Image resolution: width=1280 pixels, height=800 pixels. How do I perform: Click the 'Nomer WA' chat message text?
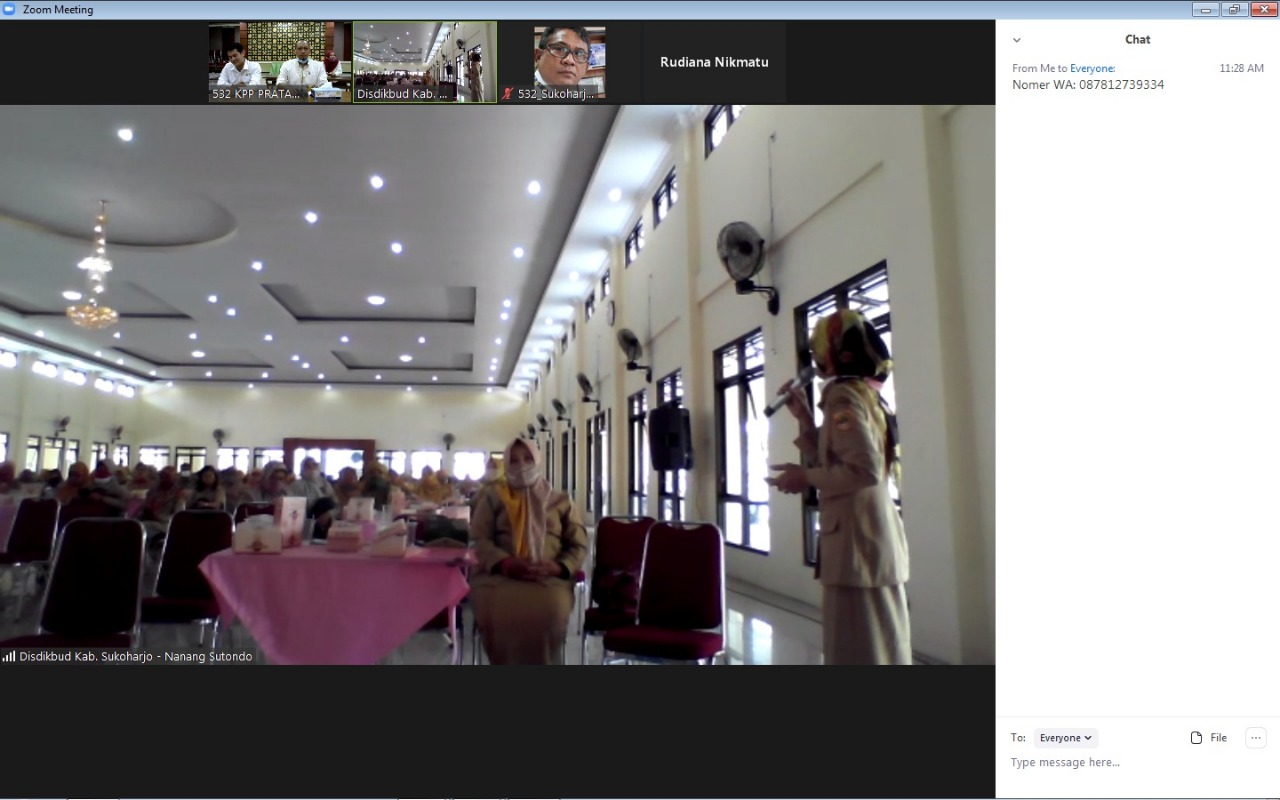tap(1088, 85)
